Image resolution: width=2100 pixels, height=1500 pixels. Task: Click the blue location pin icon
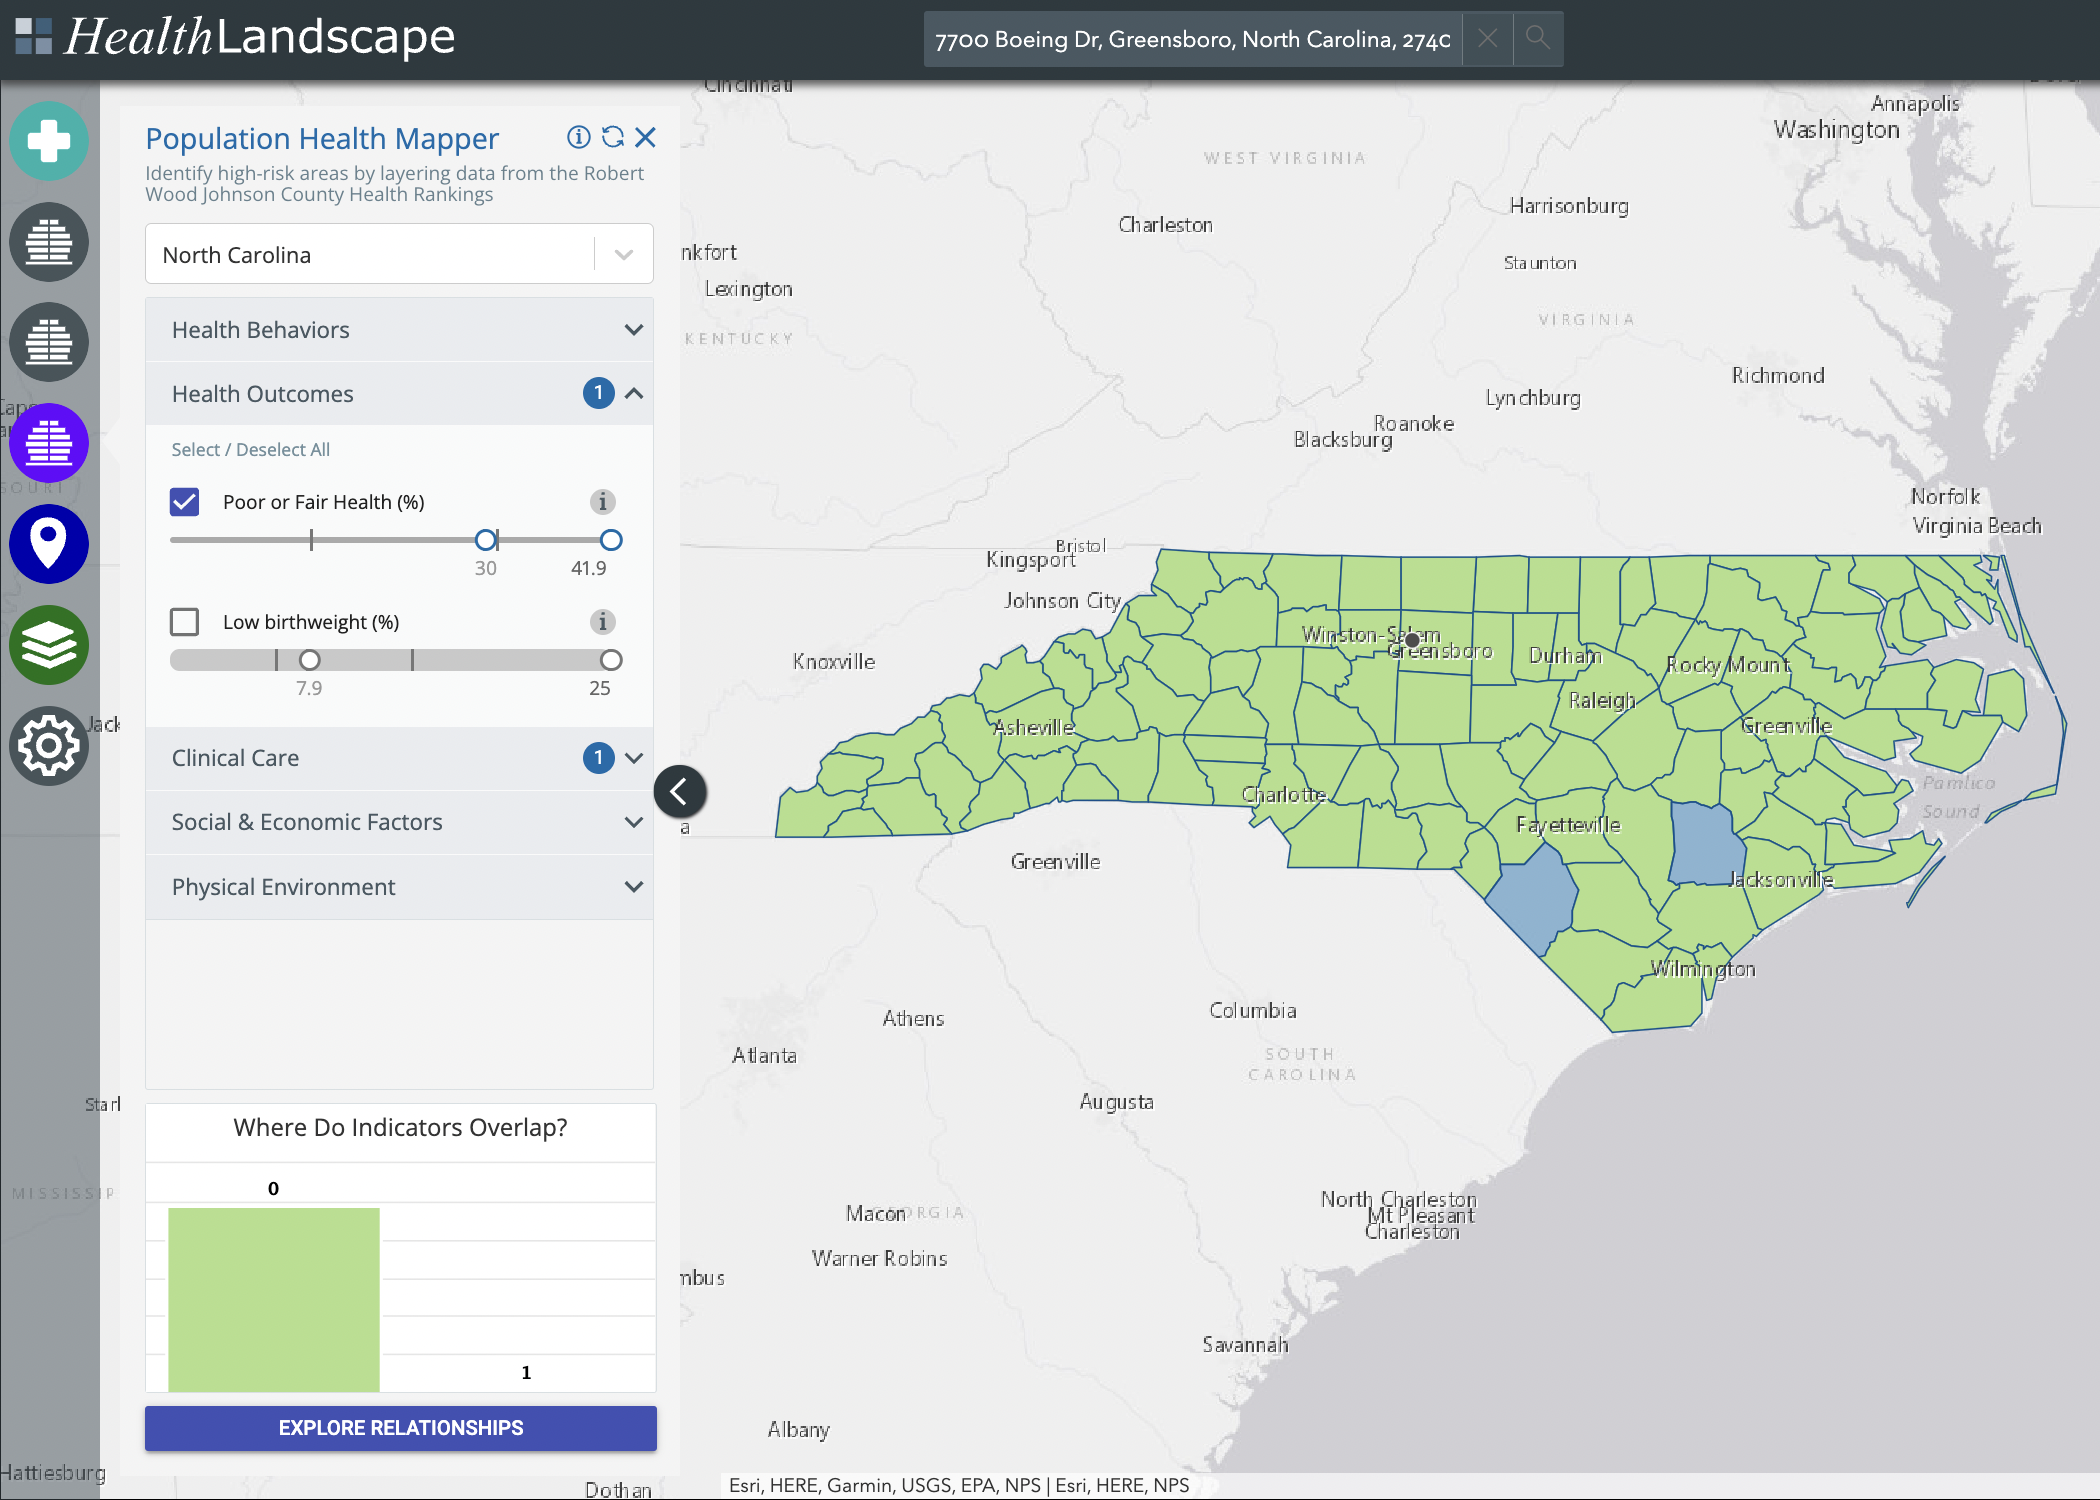click(48, 544)
